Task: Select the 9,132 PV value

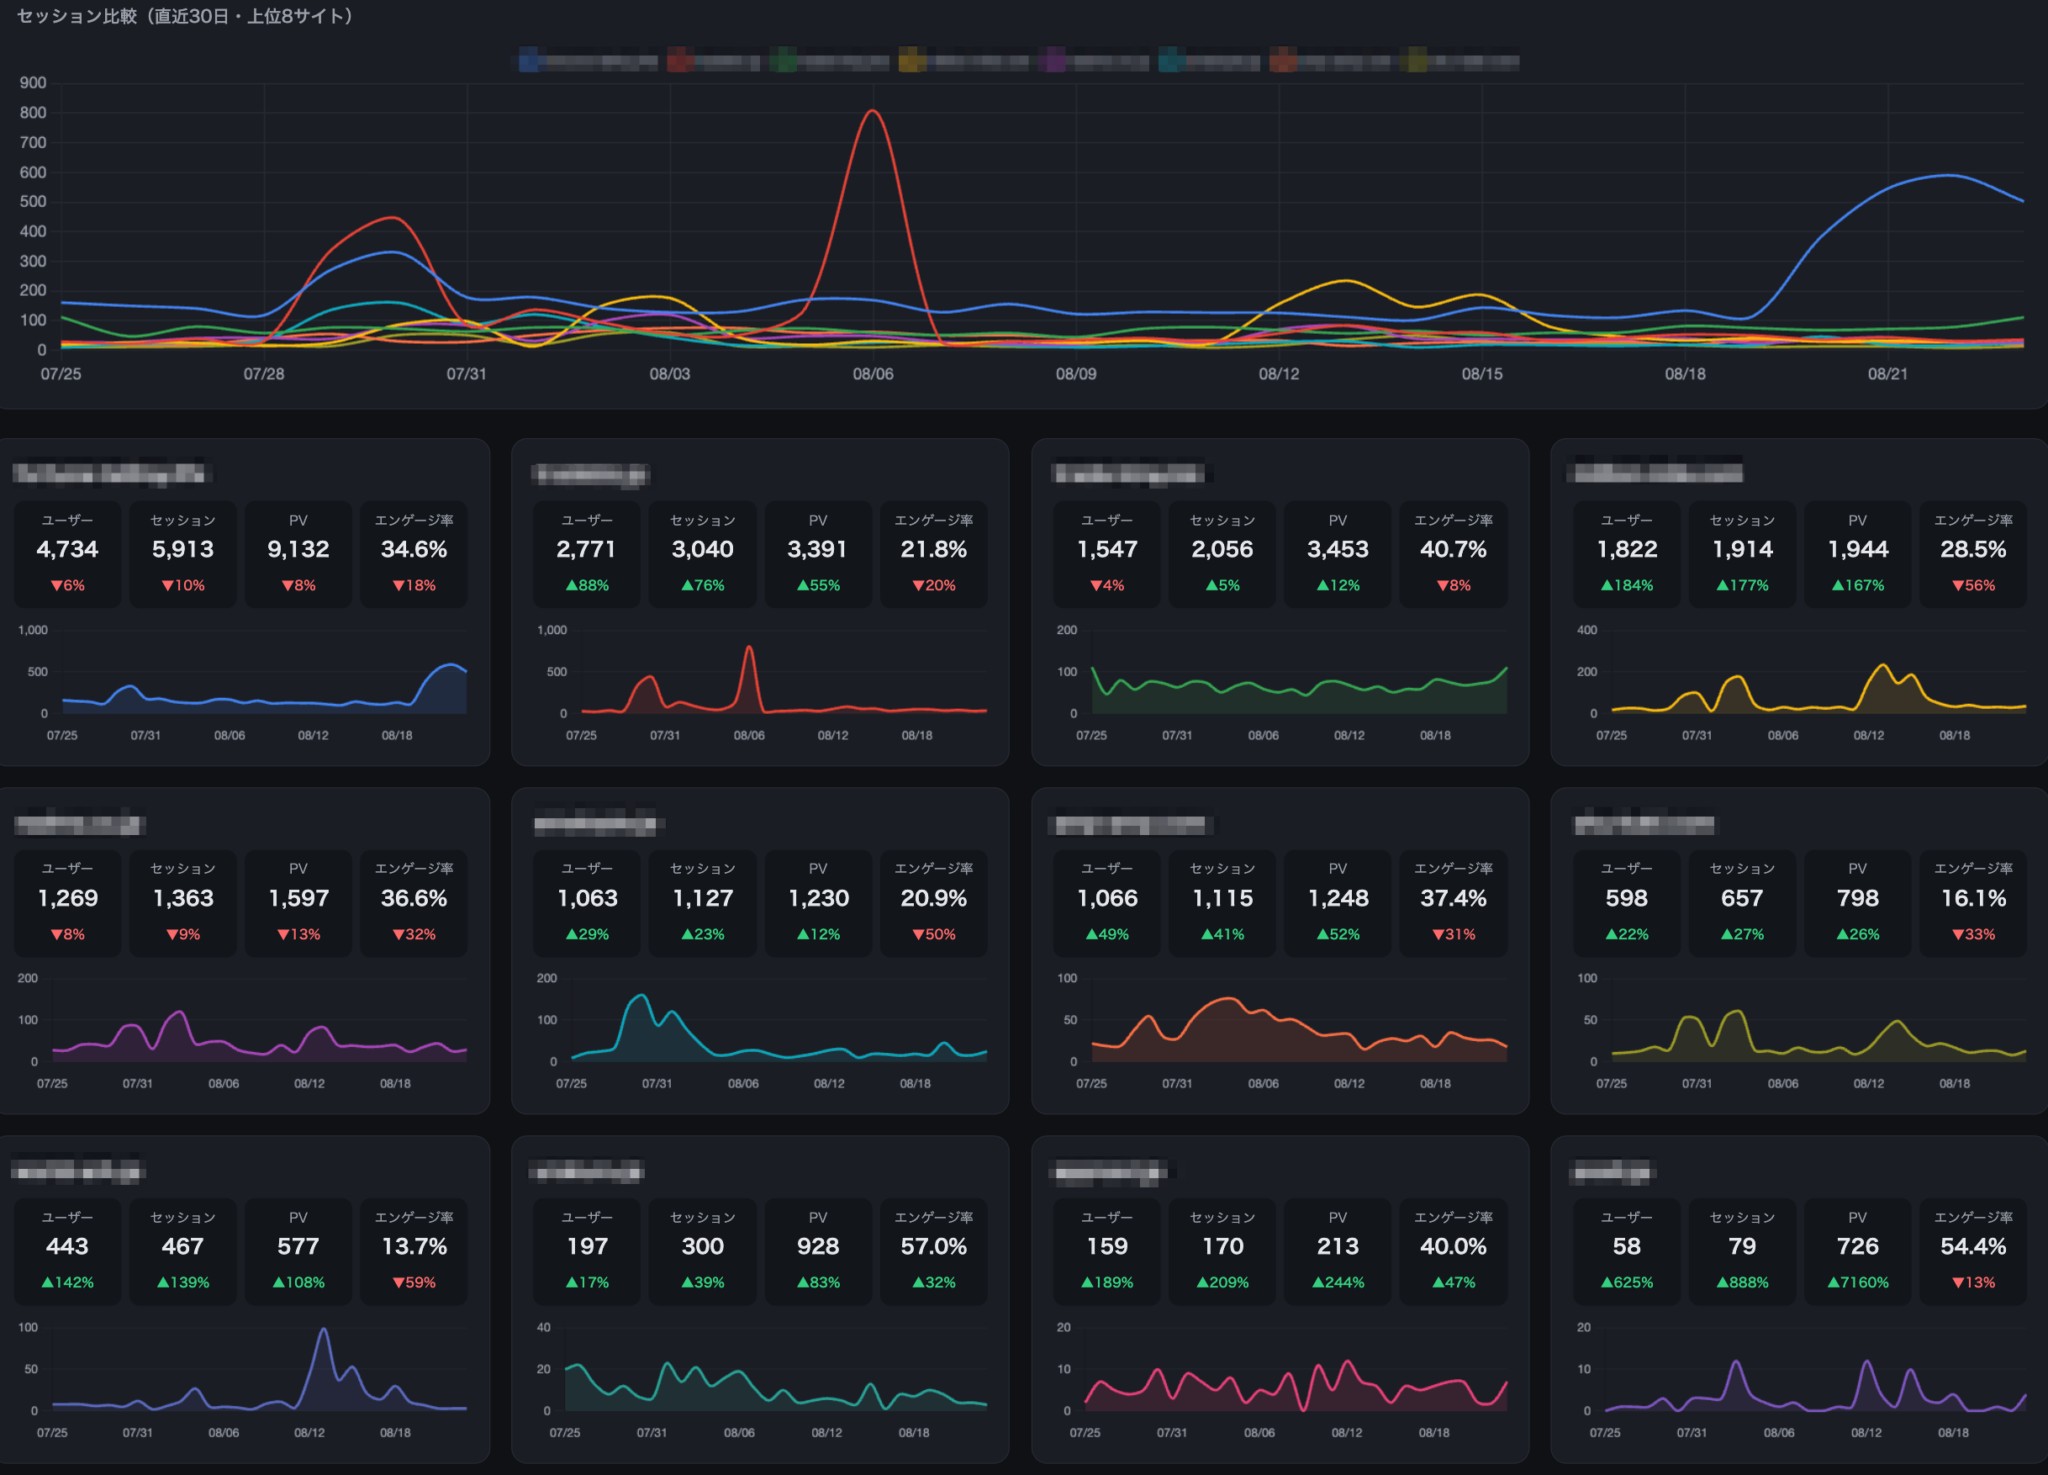Action: click(298, 549)
